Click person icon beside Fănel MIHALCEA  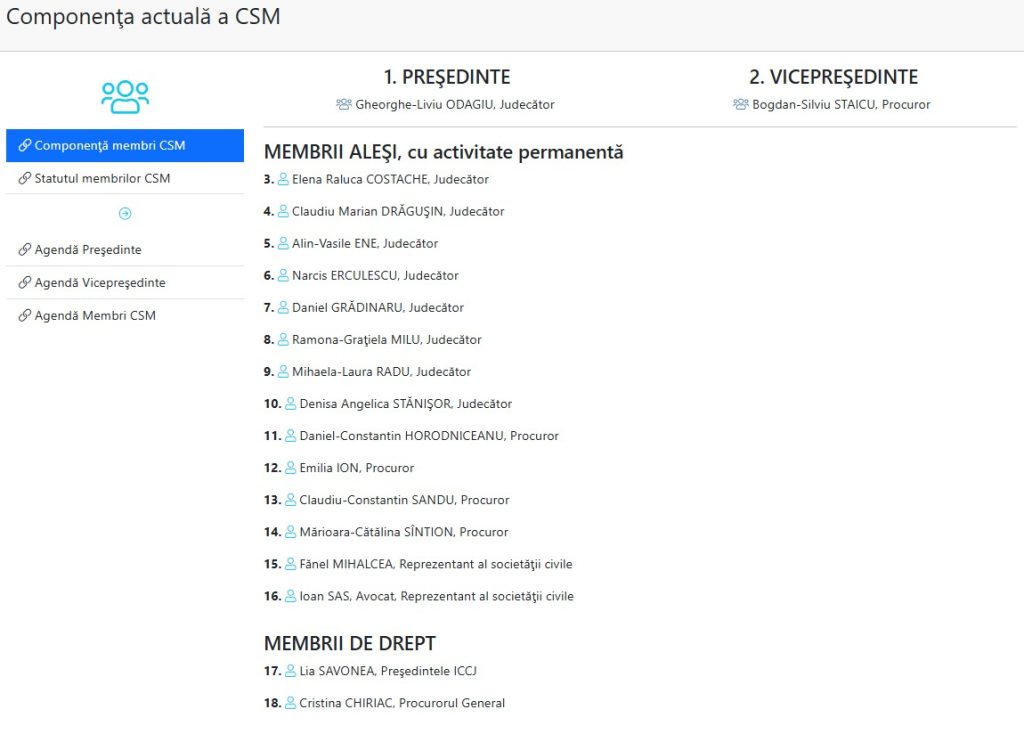(x=291, y=564)
